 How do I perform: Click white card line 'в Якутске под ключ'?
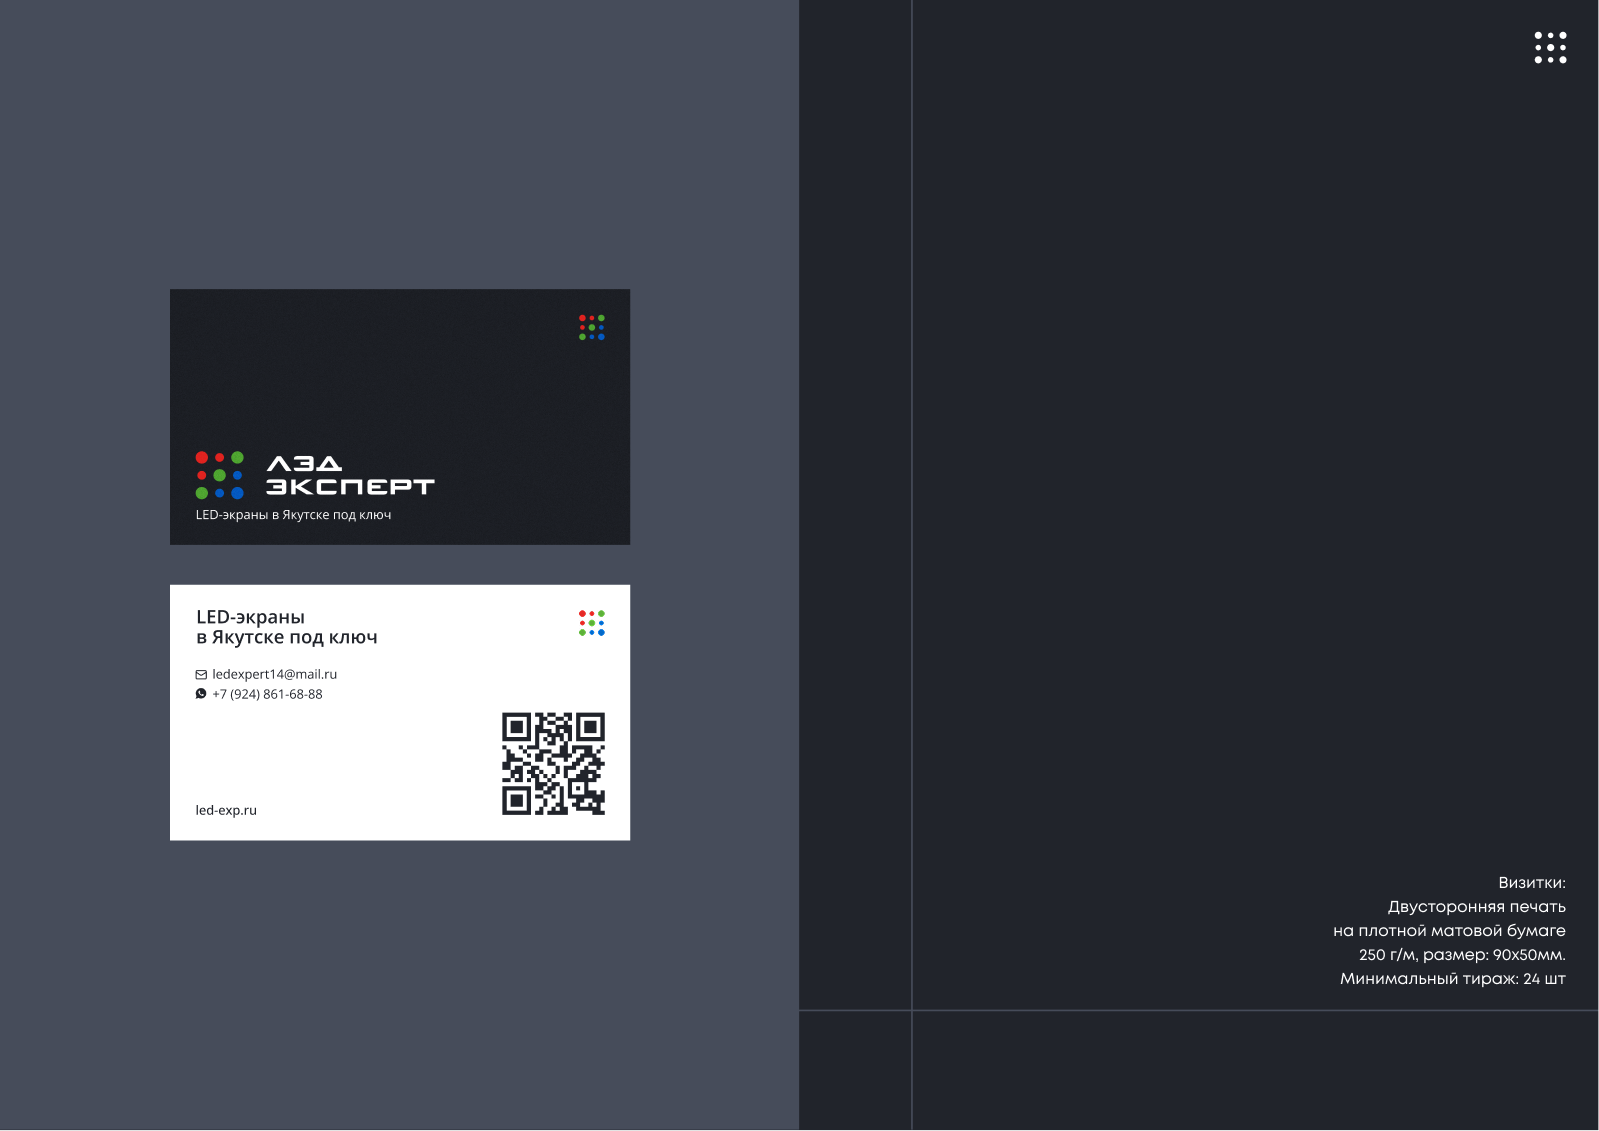click(x=287, y=638)
